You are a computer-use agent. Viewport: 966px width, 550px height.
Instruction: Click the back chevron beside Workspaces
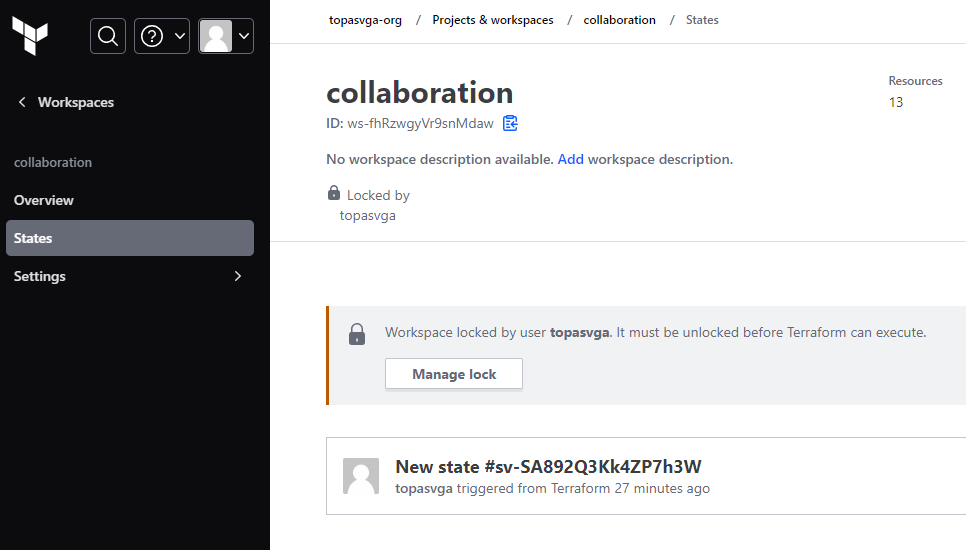[22, 102]
